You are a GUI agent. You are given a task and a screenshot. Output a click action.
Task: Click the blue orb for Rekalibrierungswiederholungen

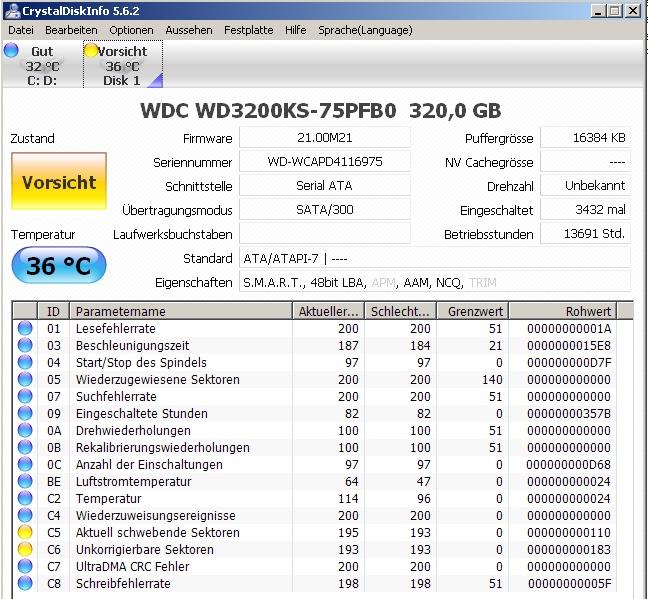25,447
